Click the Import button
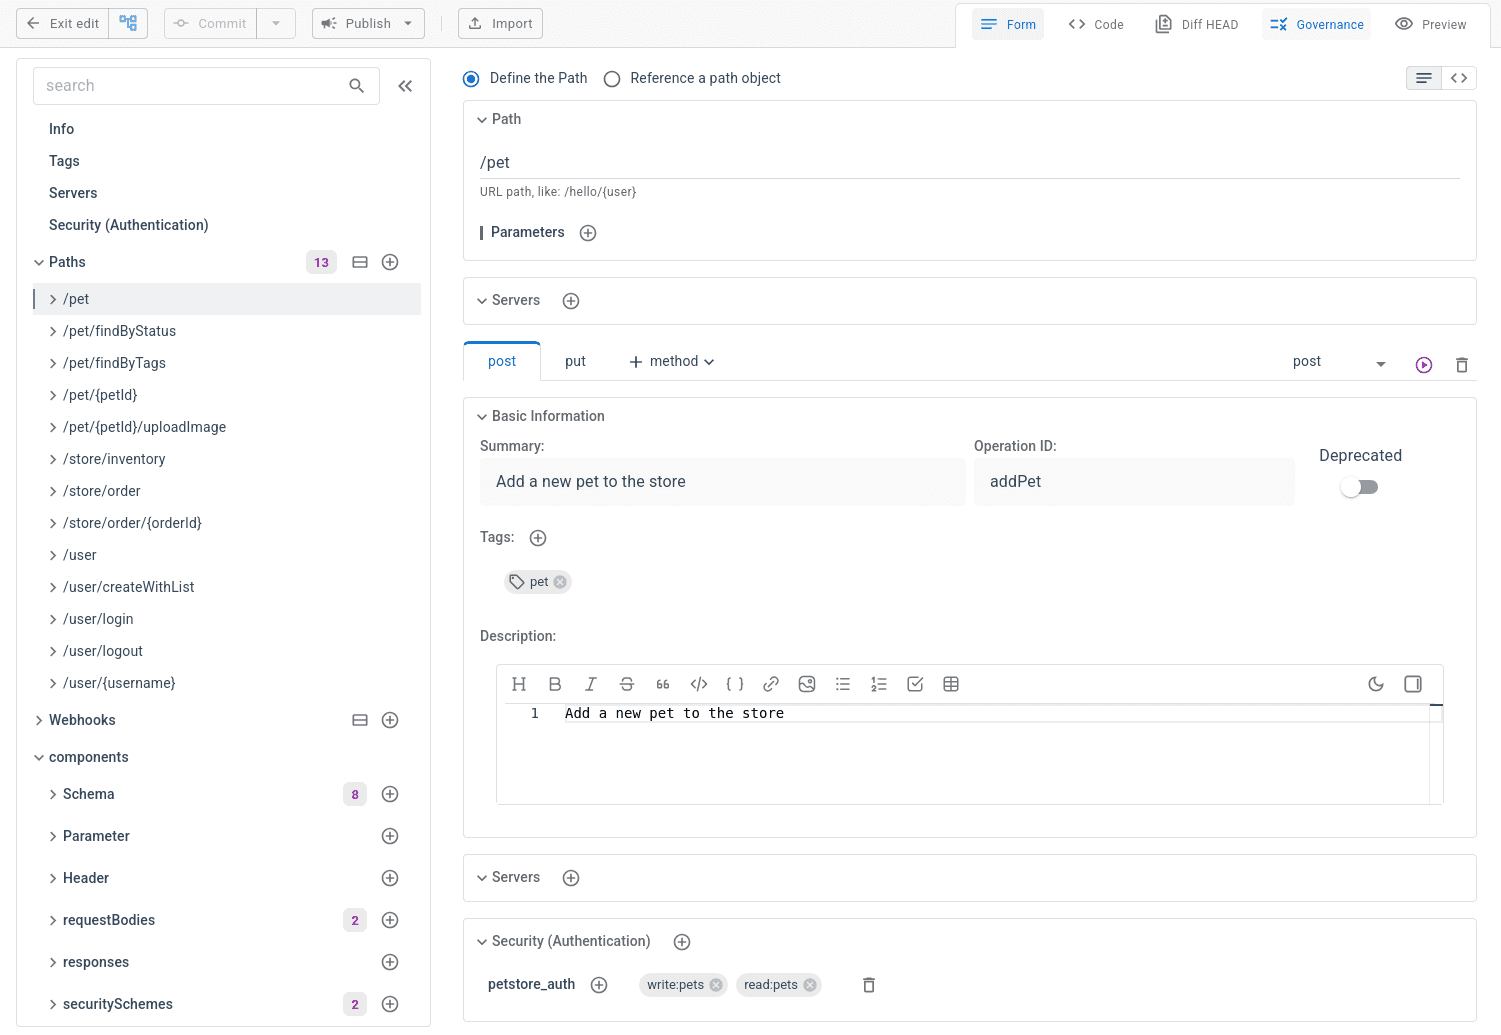Screen dimensions: 1501x1035 click(500, 23)
